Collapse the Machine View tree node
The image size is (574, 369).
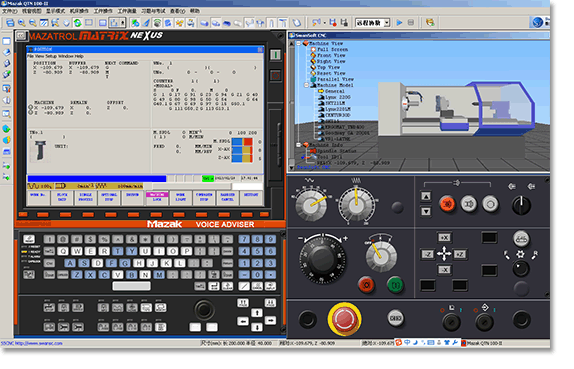click(299, 43)
